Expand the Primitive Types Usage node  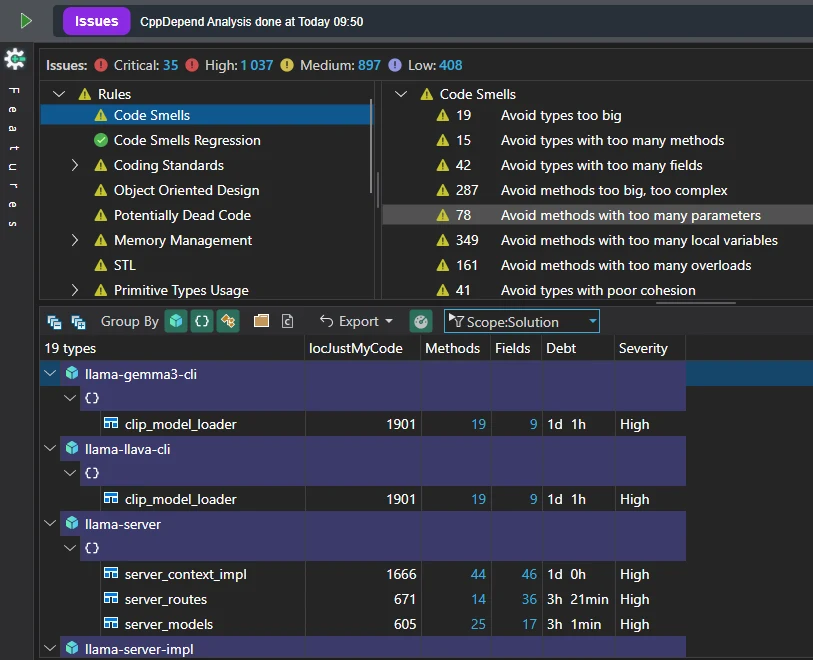(x=75, y=290)
